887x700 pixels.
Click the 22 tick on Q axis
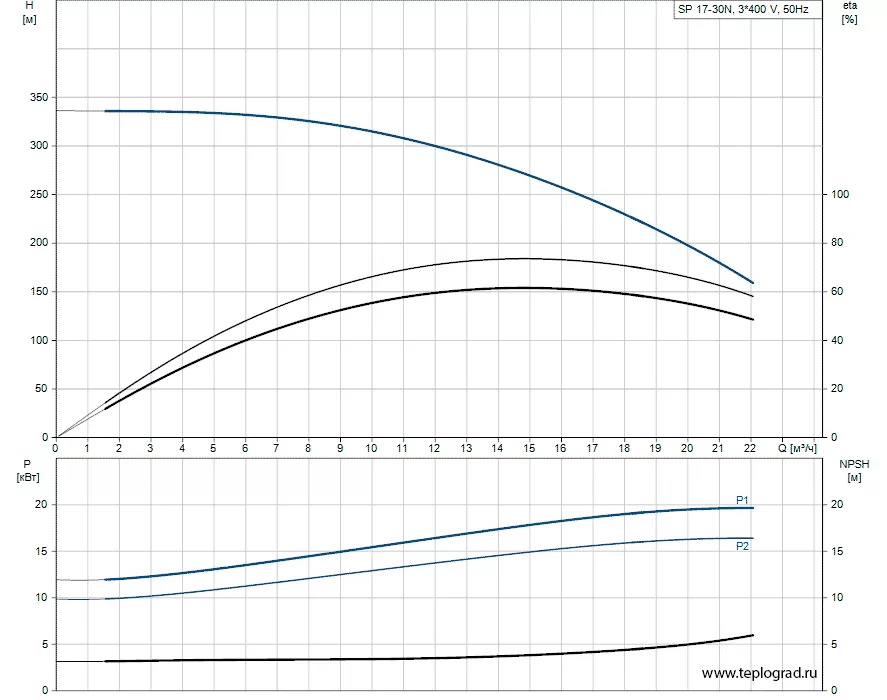pos(750,449)
